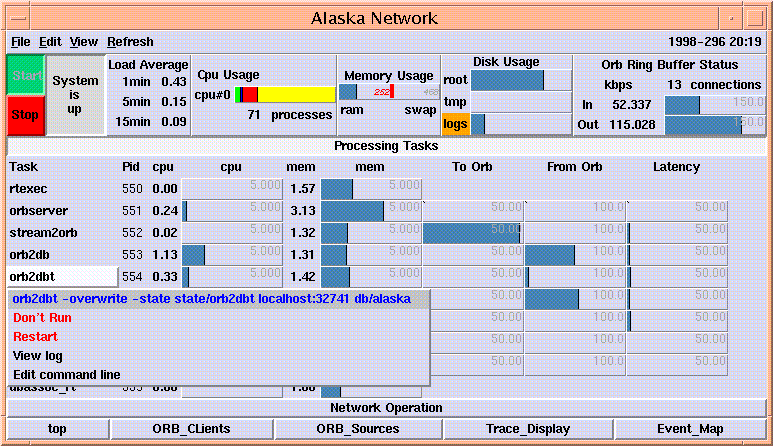Viewport: 773px width, 446px height.
Task: Open the Refresh menu
Action: pyautogui.click(x=131, y=42)
